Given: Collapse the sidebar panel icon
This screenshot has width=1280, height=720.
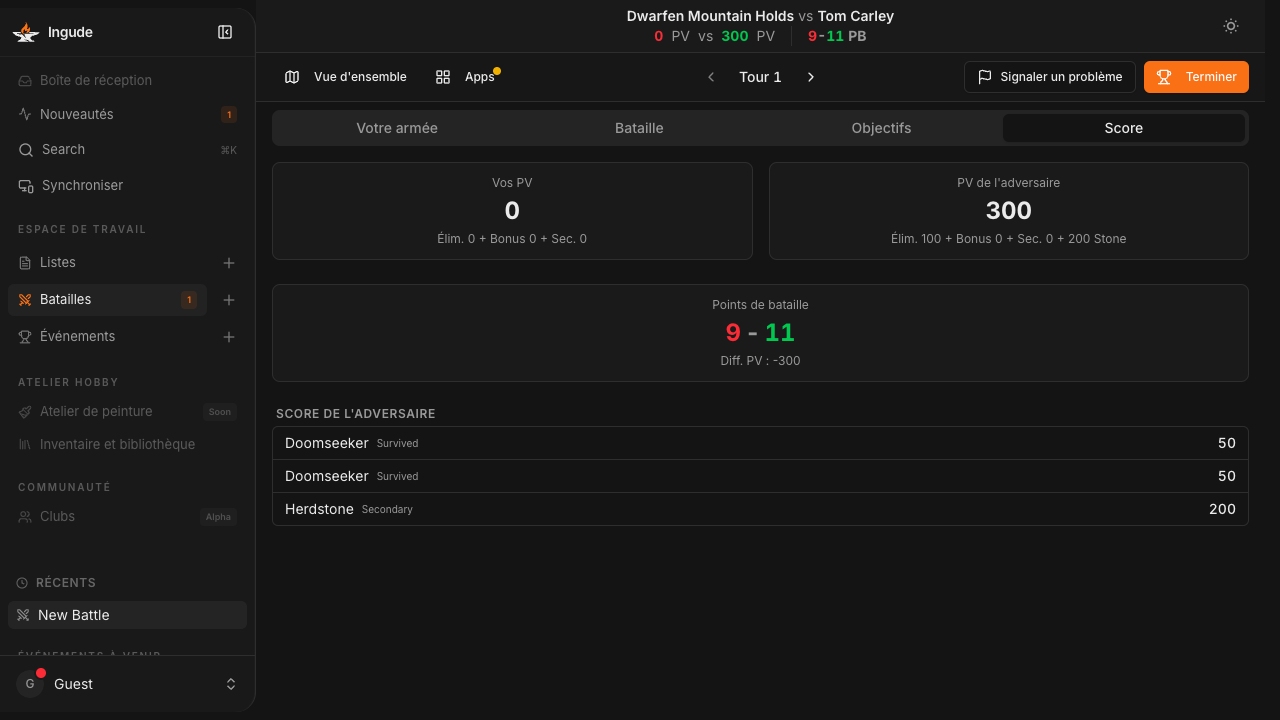Looking at the screenshot, I should [225, 32].
